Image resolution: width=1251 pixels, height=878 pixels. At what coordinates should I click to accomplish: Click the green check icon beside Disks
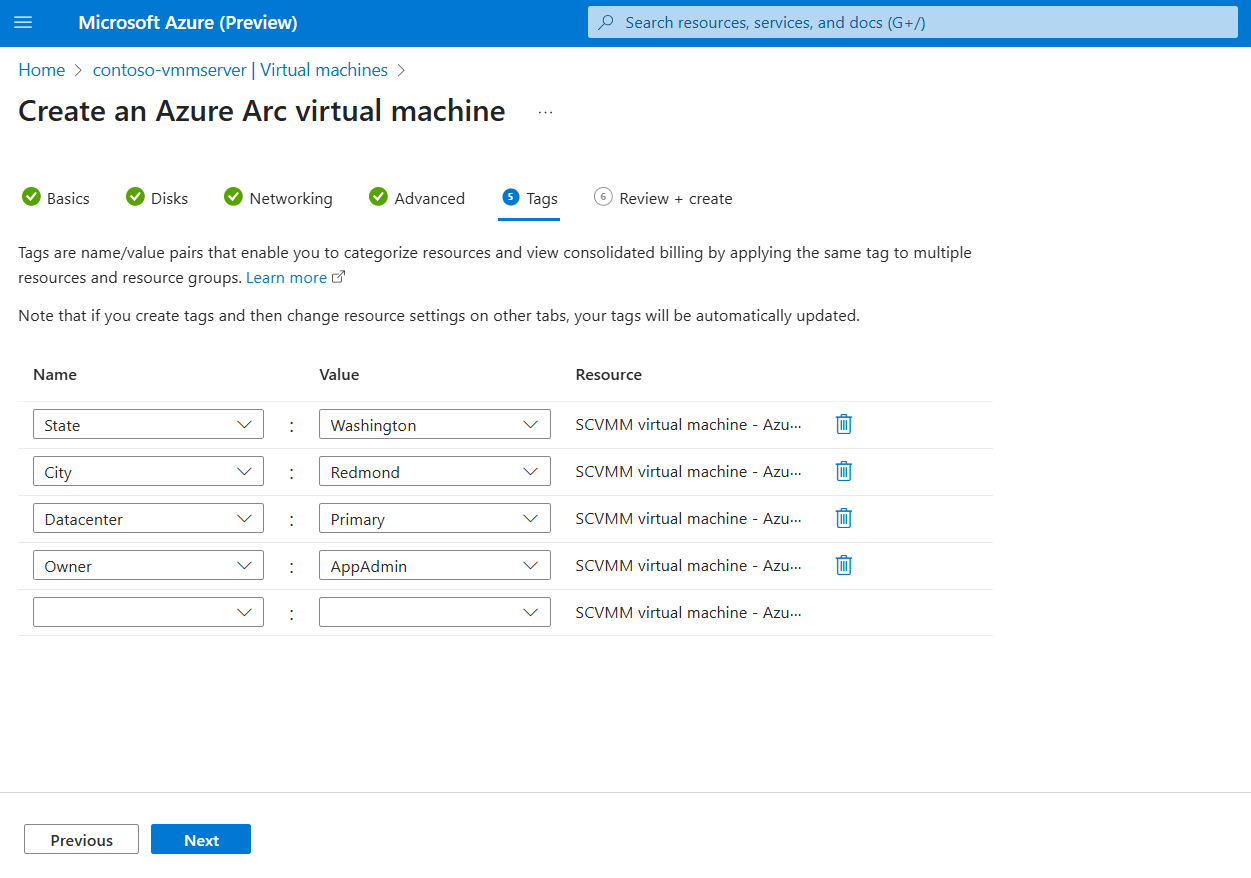(x=135, y=197)
